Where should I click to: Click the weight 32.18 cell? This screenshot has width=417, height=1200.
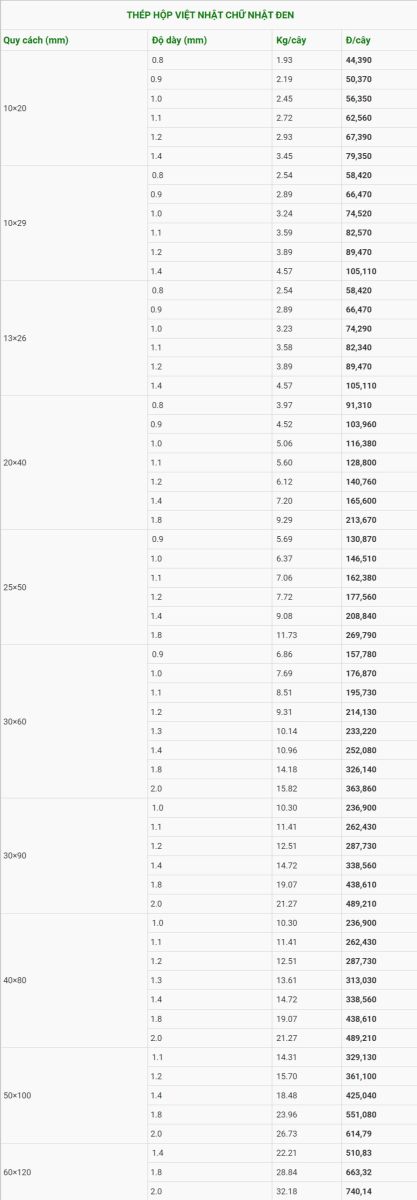coord(306,1191)
